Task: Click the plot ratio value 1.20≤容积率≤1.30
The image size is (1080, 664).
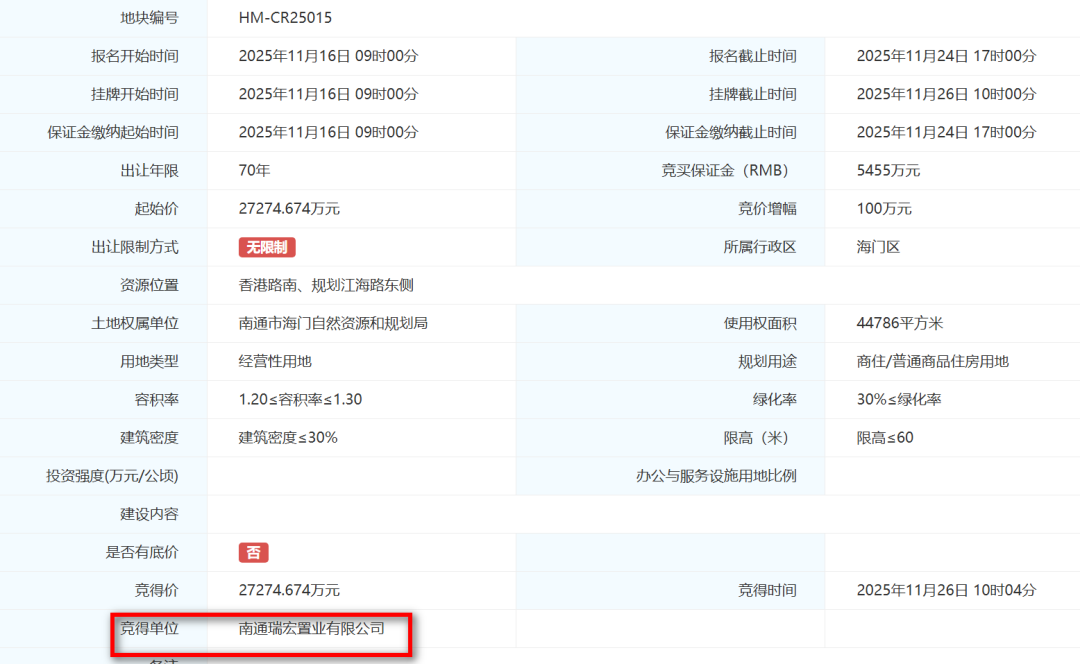Action: (x=300, y=399)
